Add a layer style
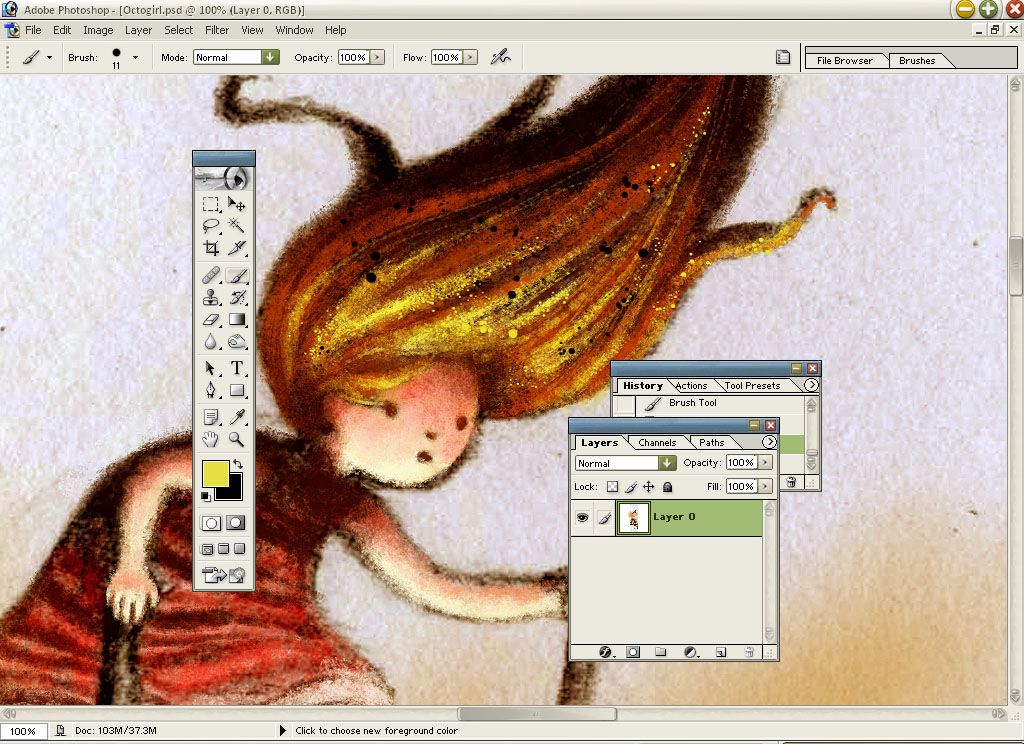 tap(605, 652)
